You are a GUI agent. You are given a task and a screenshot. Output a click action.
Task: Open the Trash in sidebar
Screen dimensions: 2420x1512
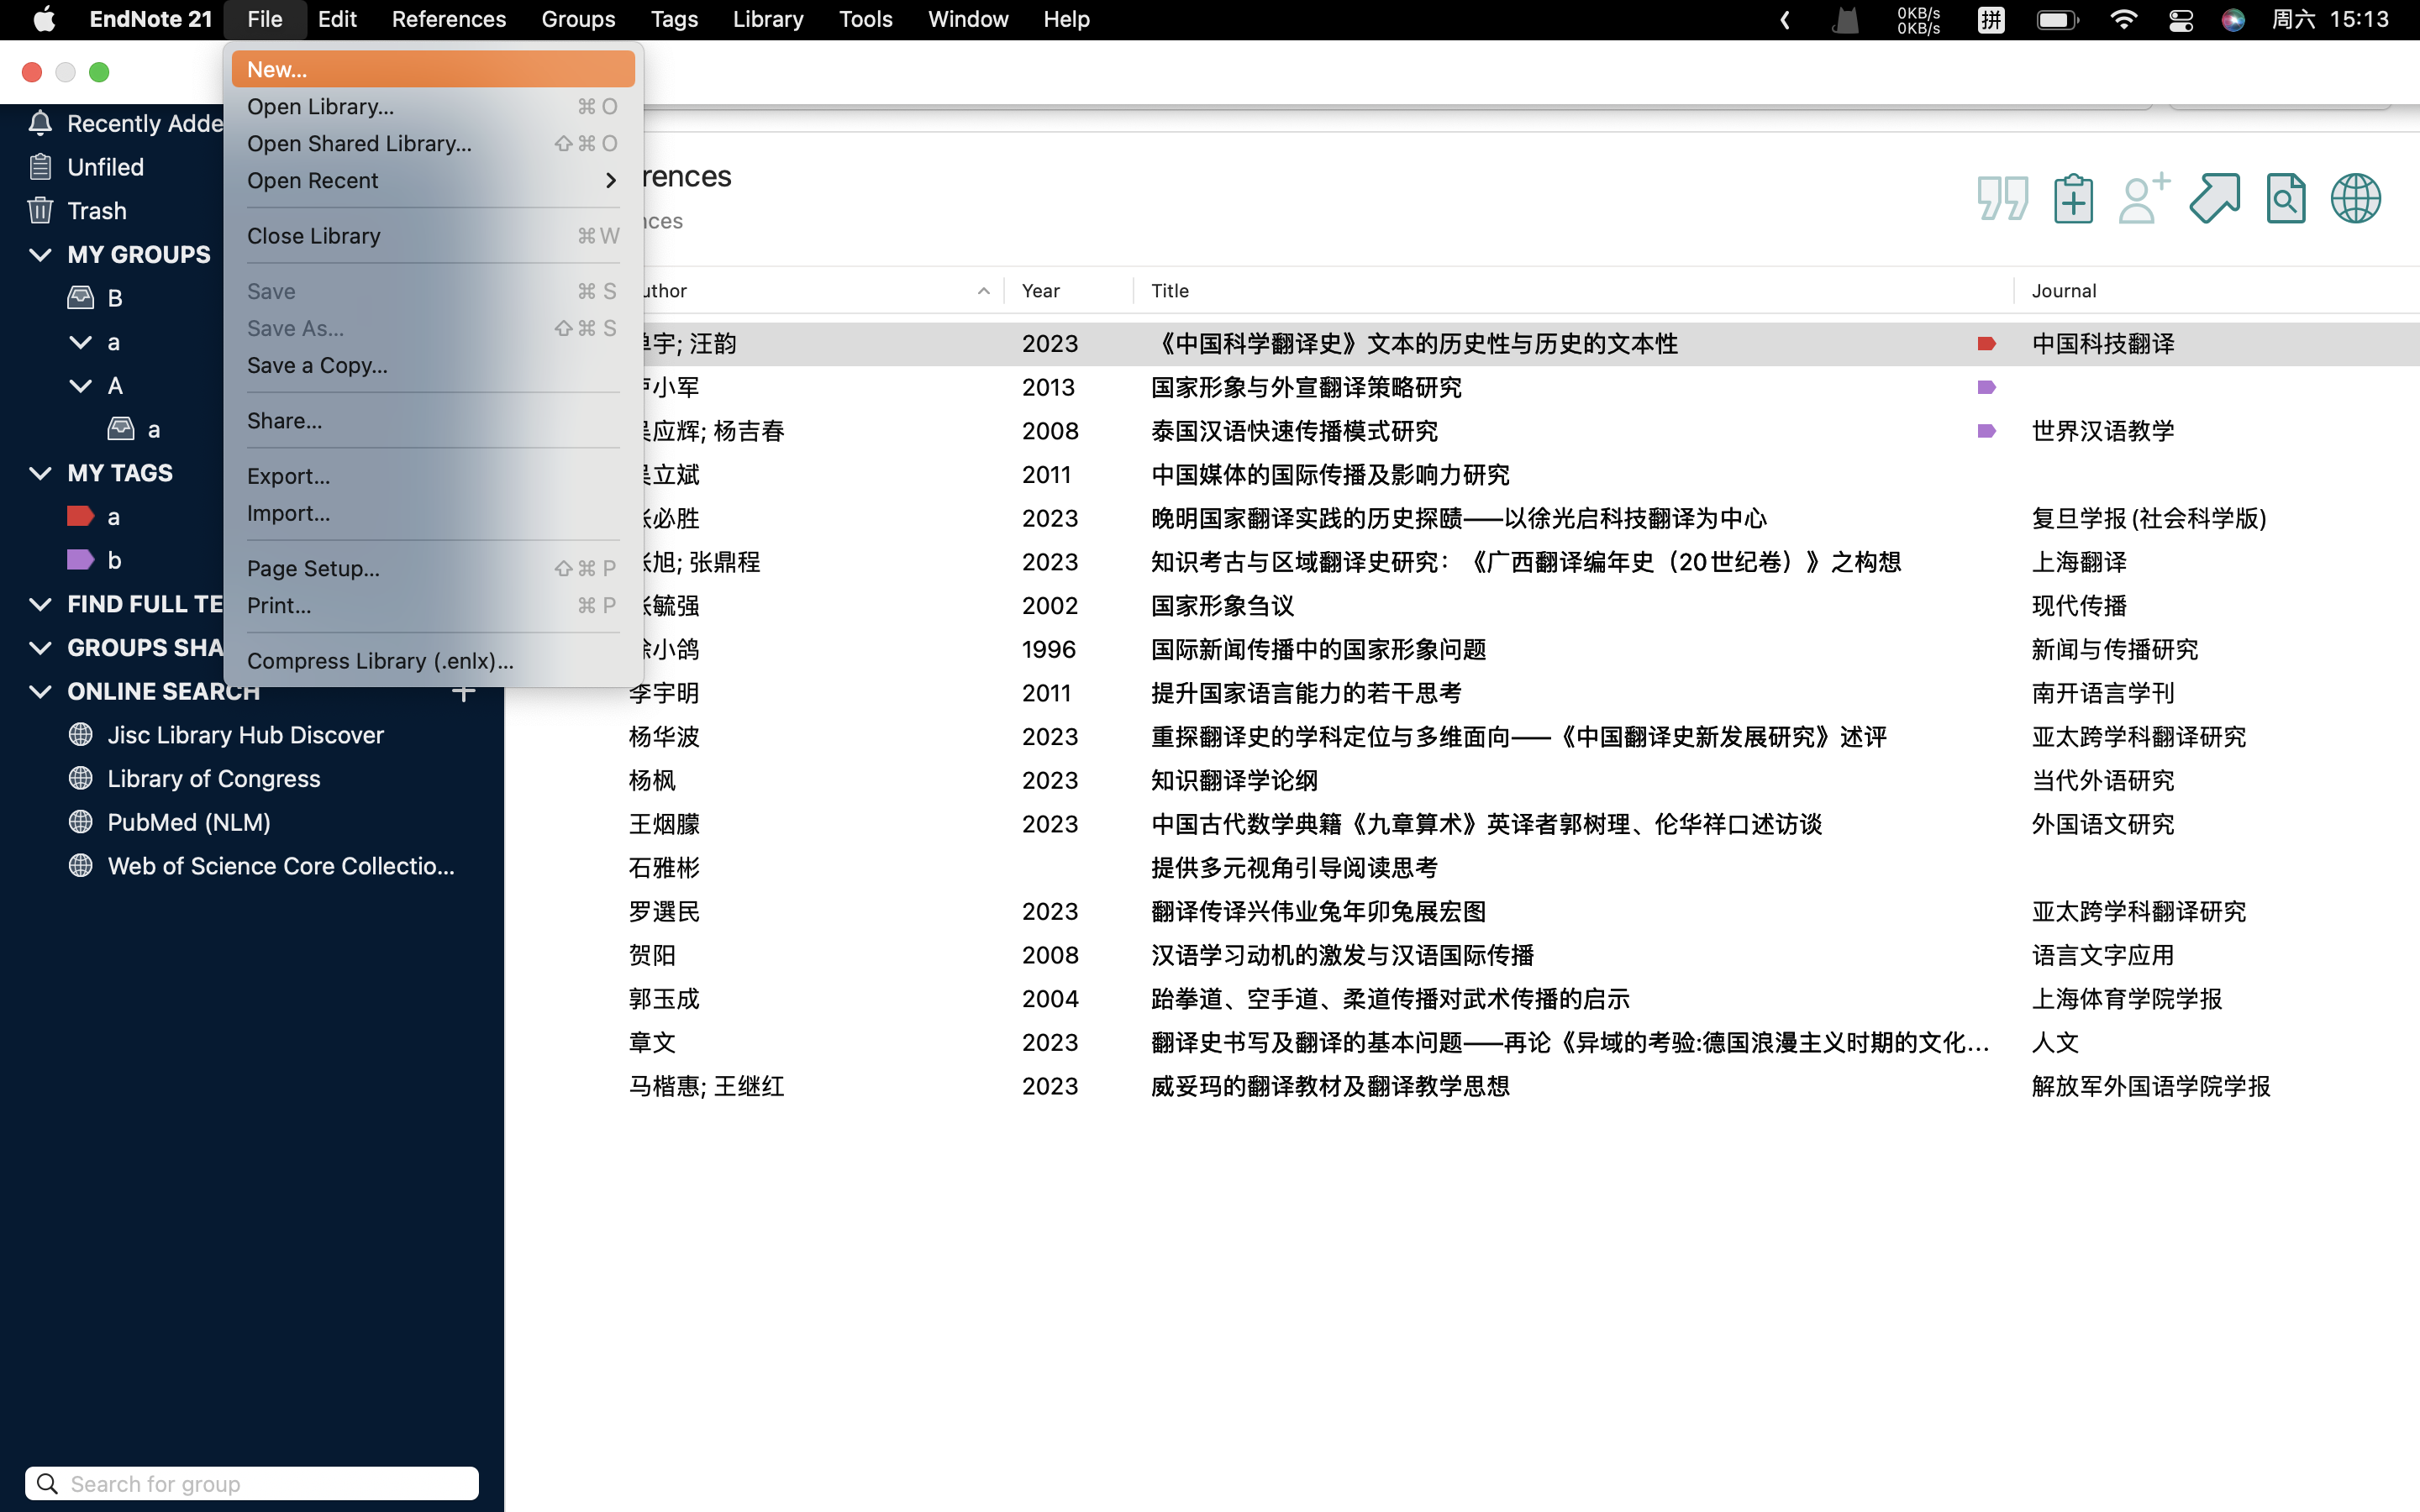point(96,211)
